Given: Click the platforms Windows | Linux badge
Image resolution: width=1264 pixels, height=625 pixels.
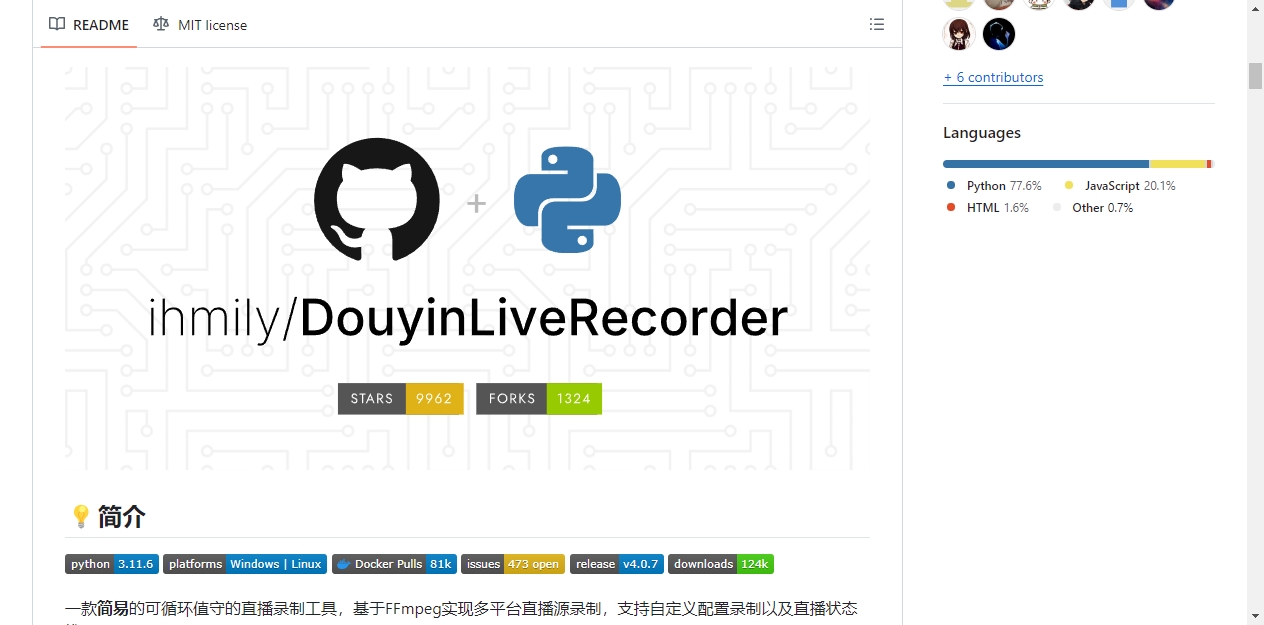Looking at the screenshot, I should [245, 564].
